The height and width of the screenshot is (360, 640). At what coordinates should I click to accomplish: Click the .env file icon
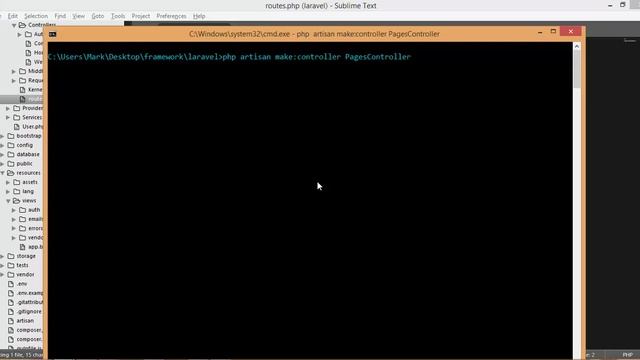click(x=11, y=284)
